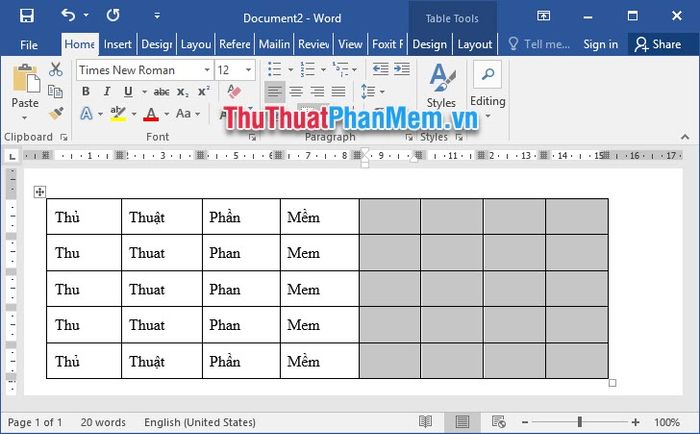Open the Table Tools Design tab

(x=429, y=44)
